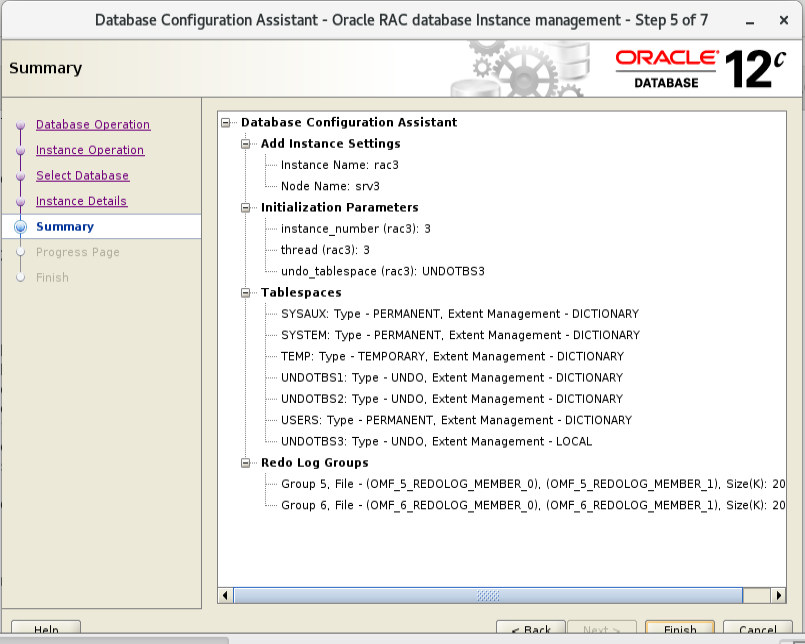Viewport: 805px width, 644px height.
Task: Select the Instance Name: rac3 row
Action: point(340,165)
